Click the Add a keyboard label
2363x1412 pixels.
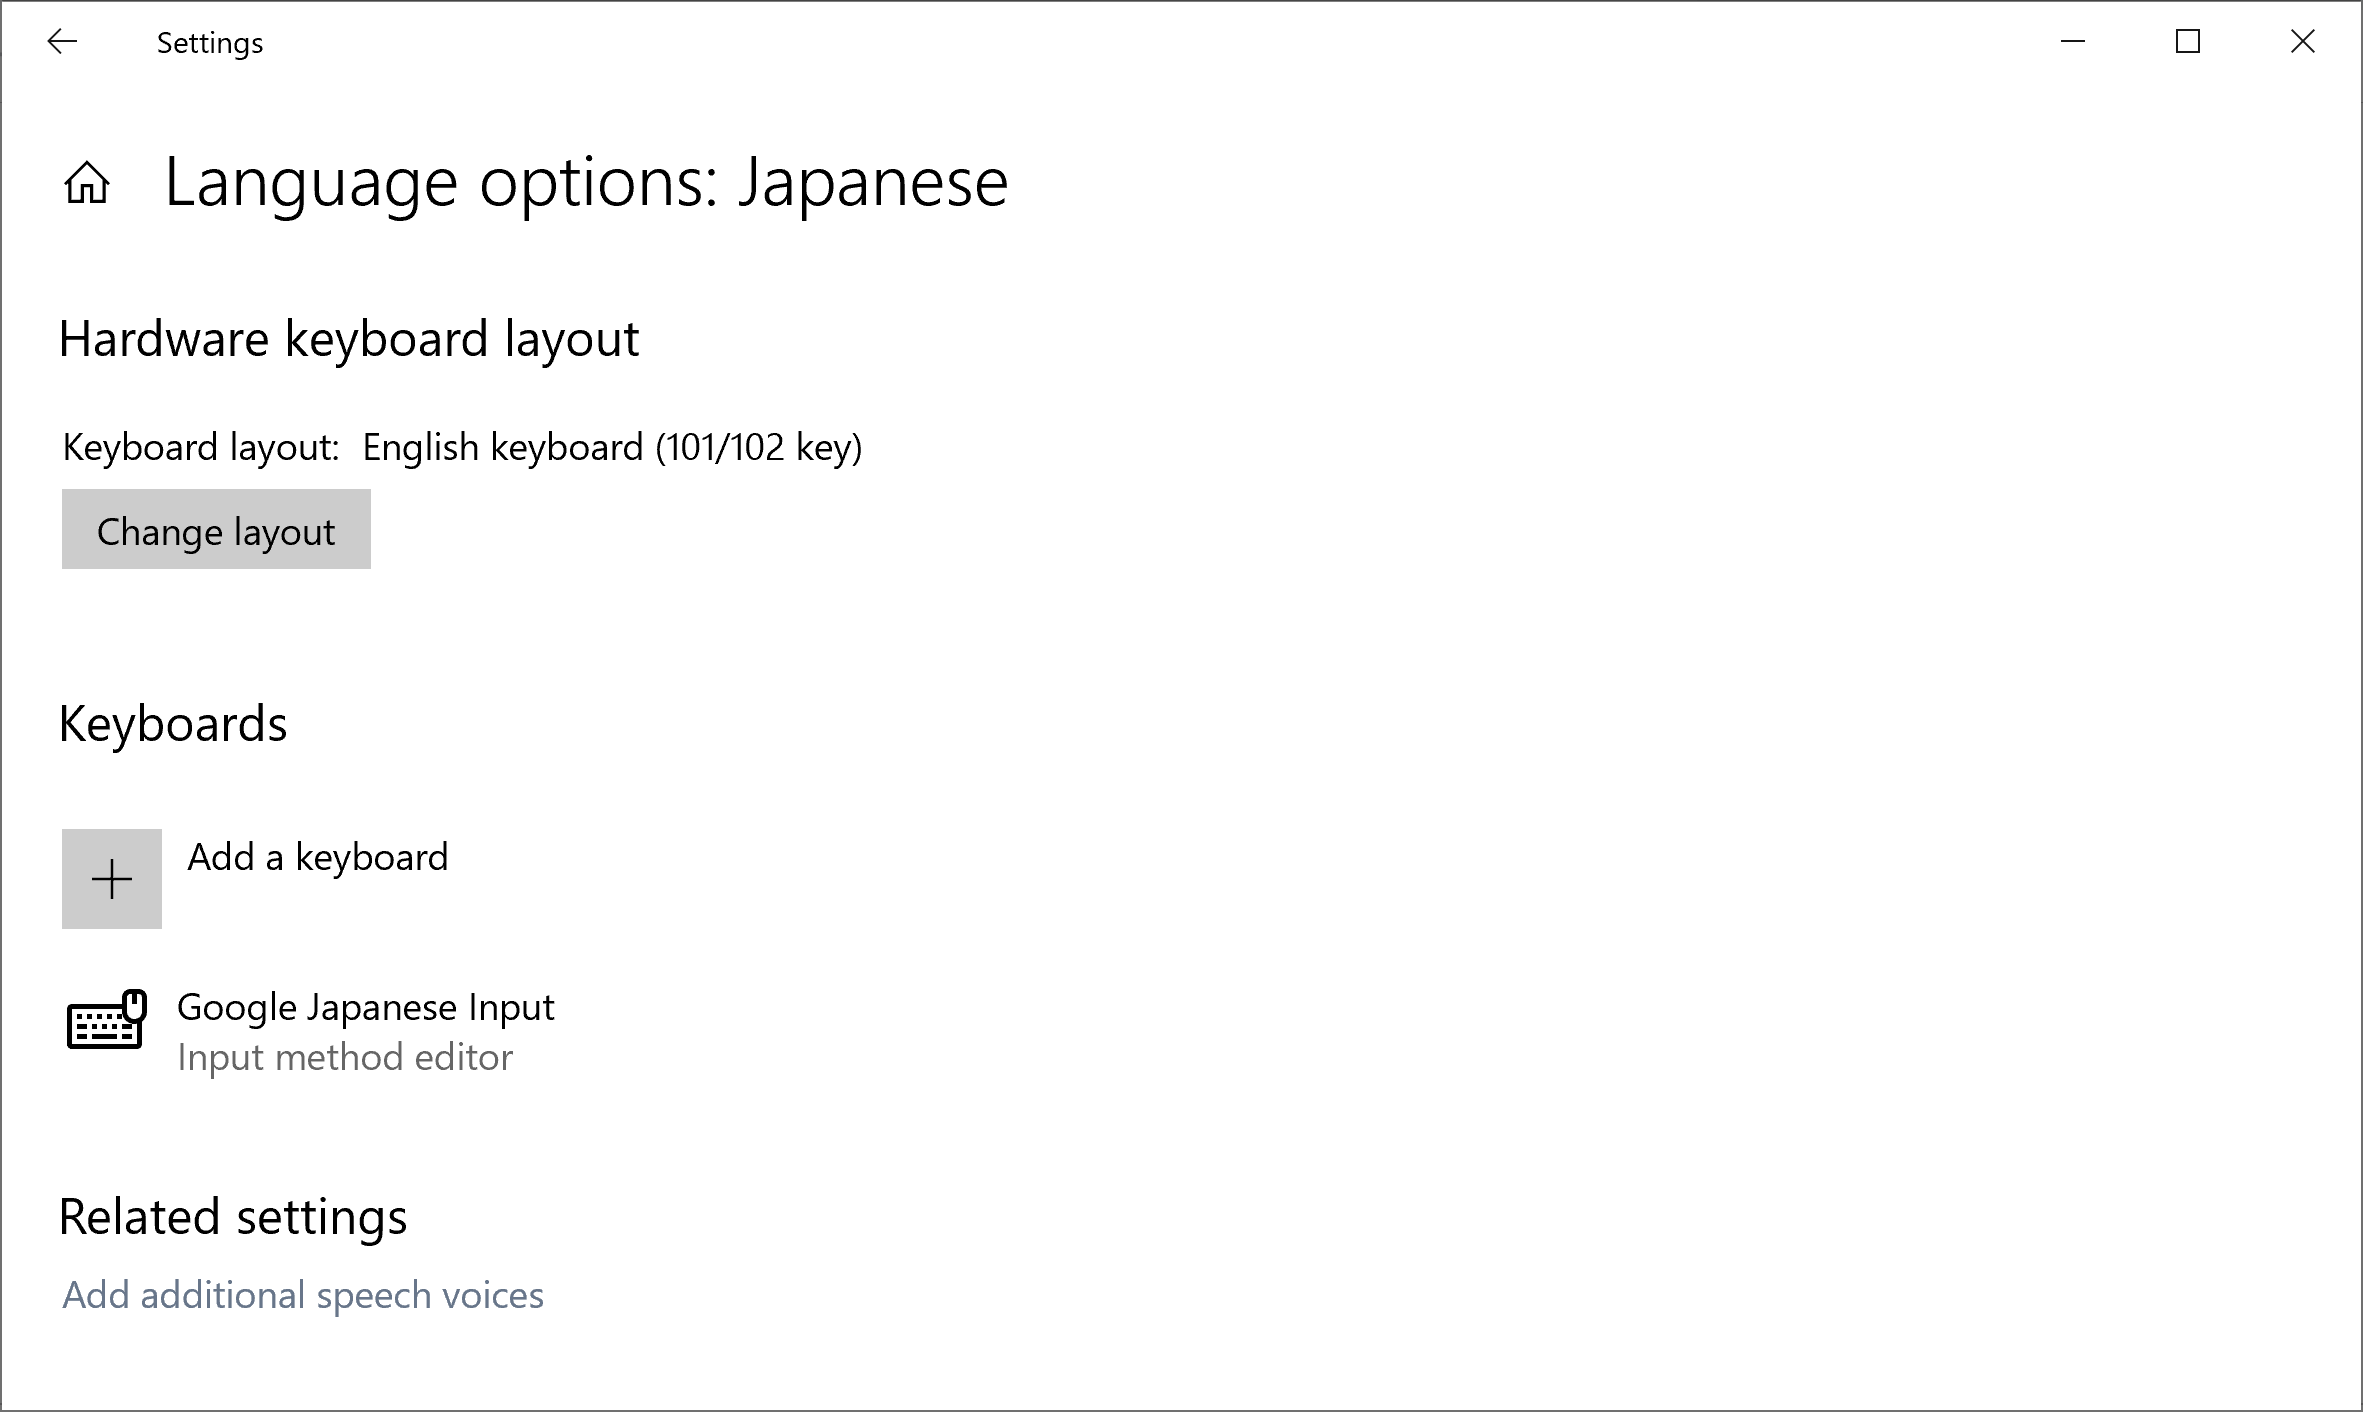pos(318,857)
